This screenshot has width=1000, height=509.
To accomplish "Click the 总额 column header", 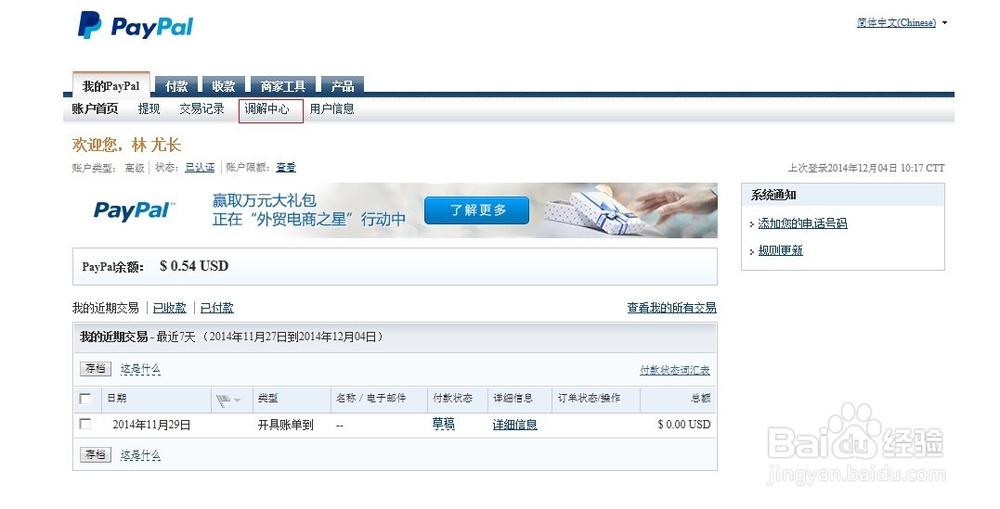I will [700, 398].
